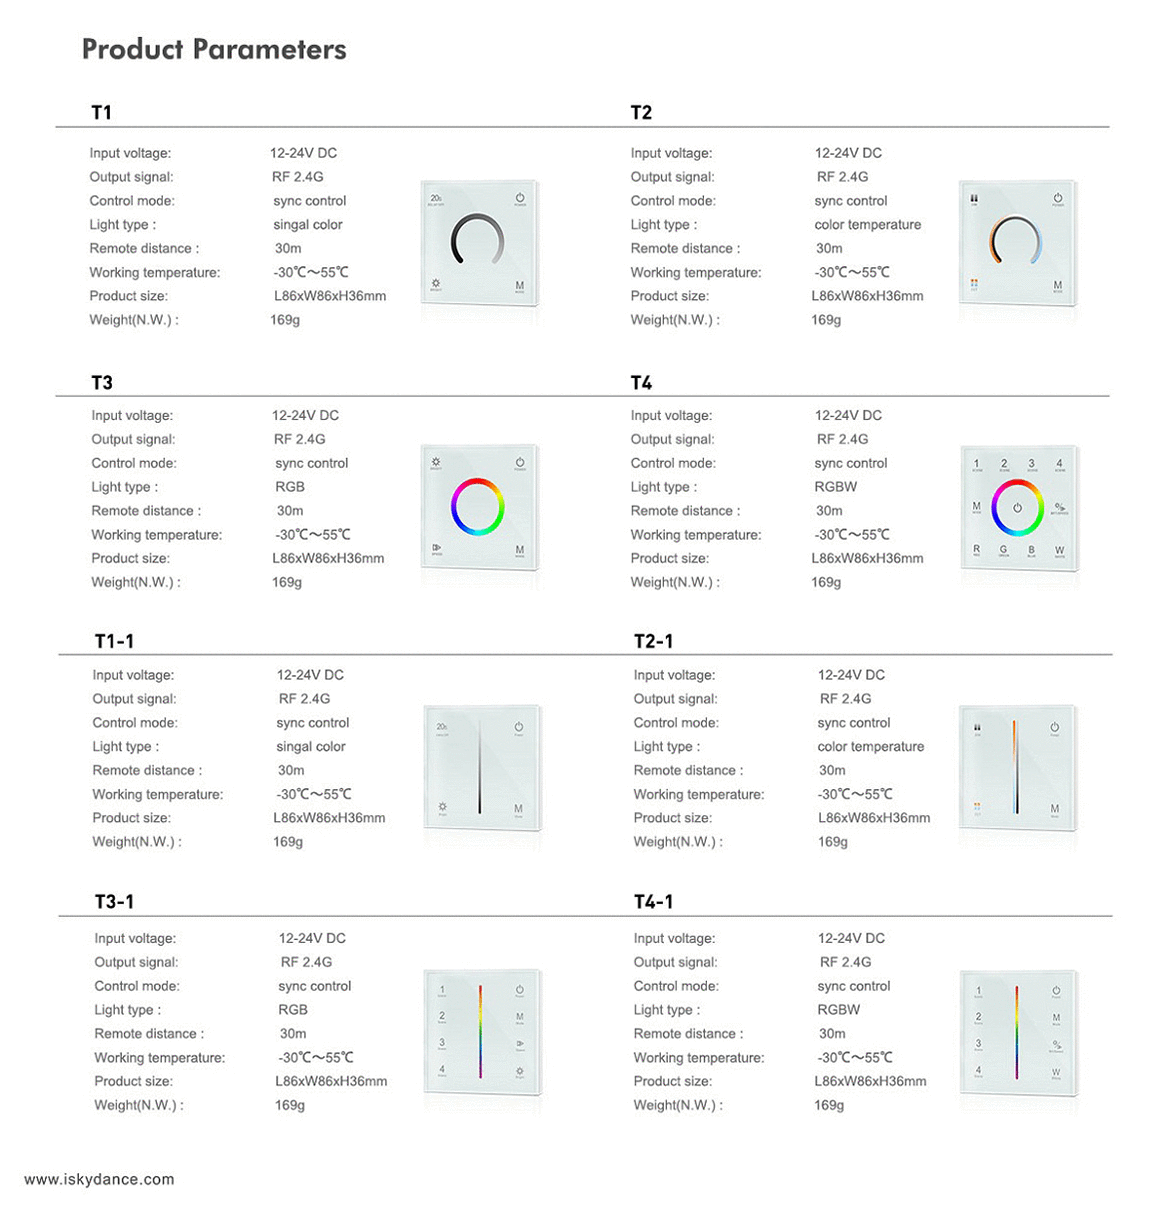Click the Product Parameters title

pos(214,49)
